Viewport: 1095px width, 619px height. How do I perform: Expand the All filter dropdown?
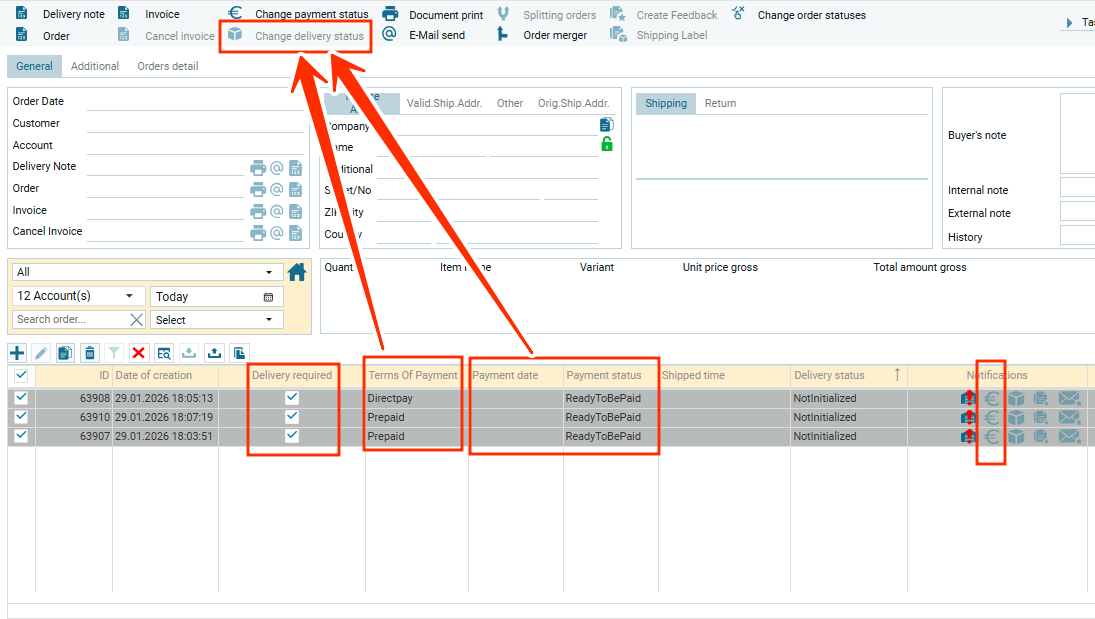(x=147, y=272)
